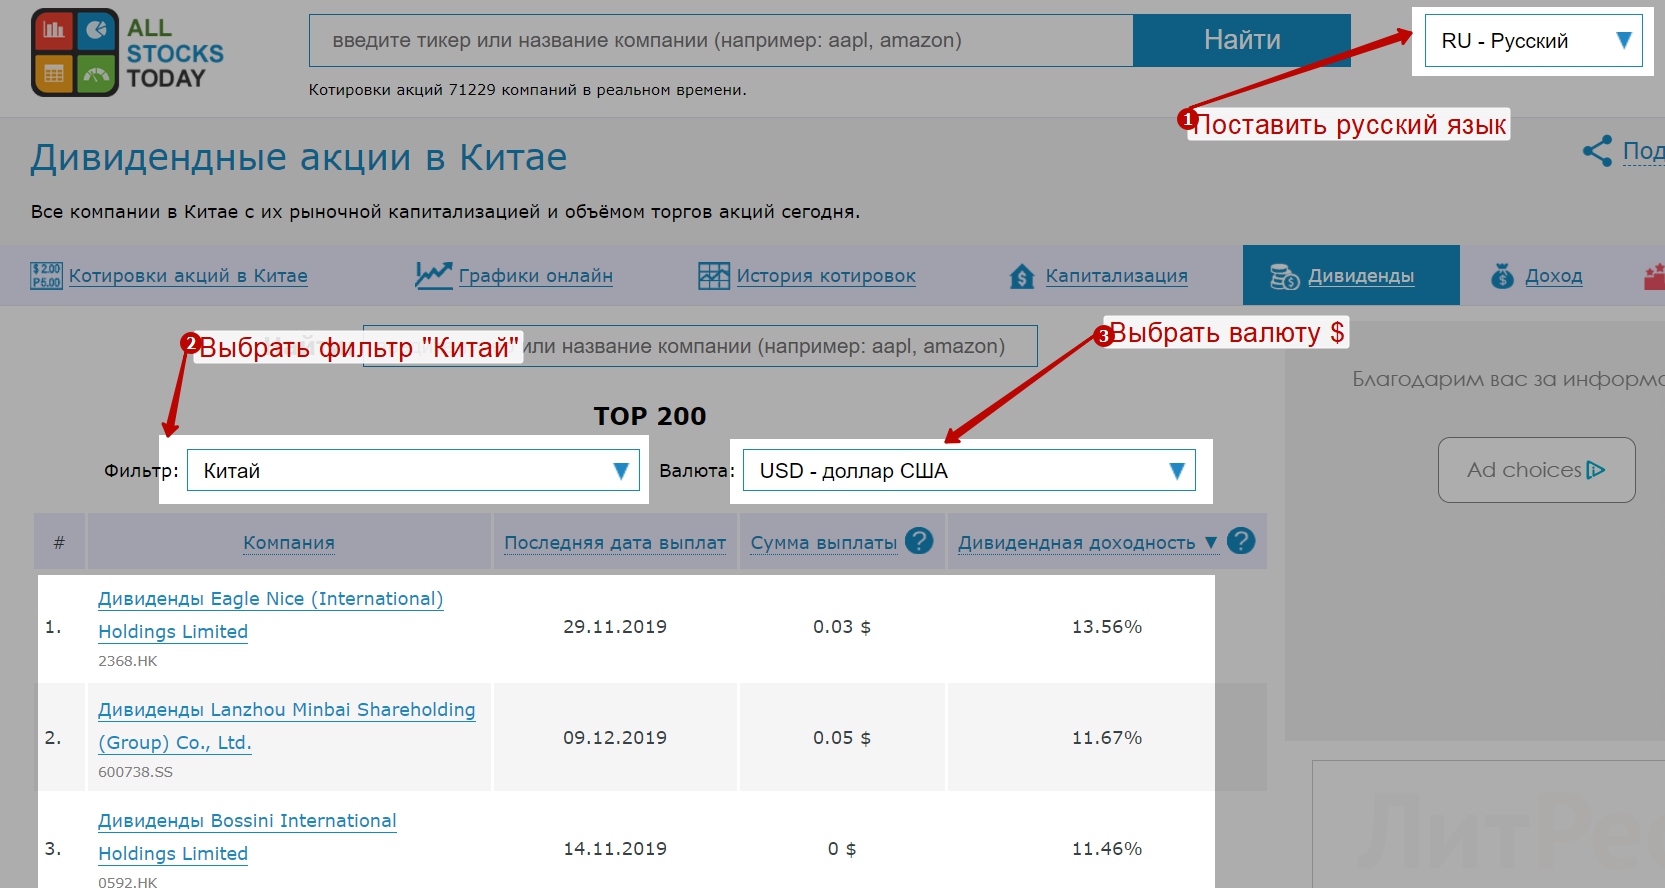Open the Капитализация tab
The image size is (1665, 888).
1116,276
